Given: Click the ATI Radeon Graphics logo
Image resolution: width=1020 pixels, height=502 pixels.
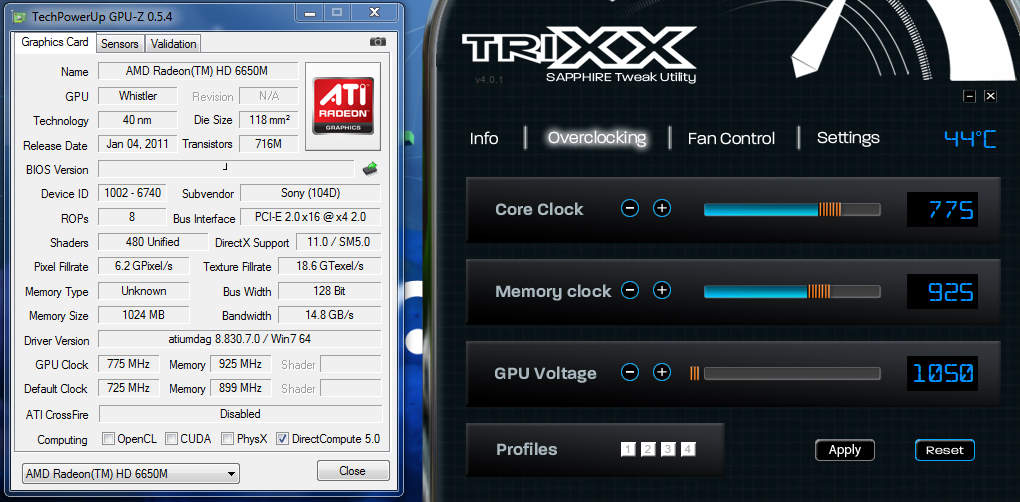Looking at the screenshot, I should pyautogui.click(x=343, y=106).
